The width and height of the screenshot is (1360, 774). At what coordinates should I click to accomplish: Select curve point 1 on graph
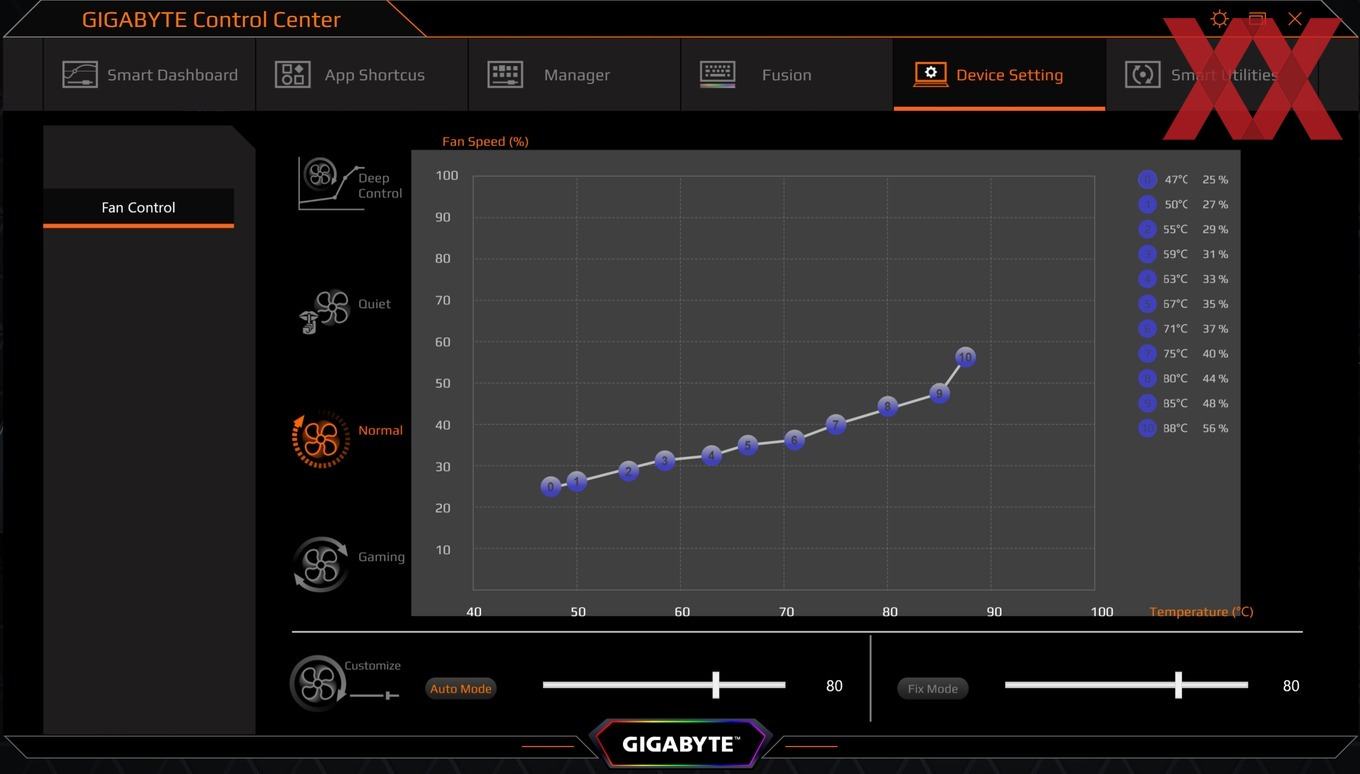coord(577,482)
